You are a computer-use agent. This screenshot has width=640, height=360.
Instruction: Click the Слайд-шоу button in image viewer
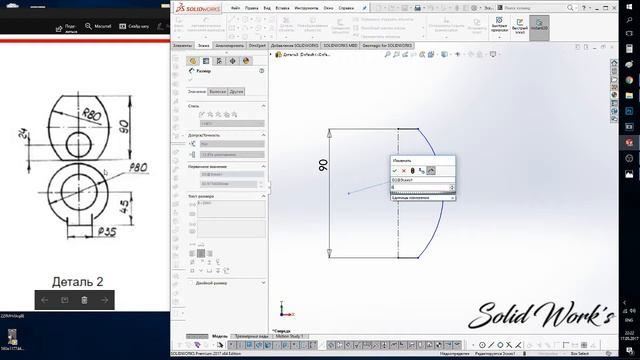pyautogui.click(x=134, y=26)
